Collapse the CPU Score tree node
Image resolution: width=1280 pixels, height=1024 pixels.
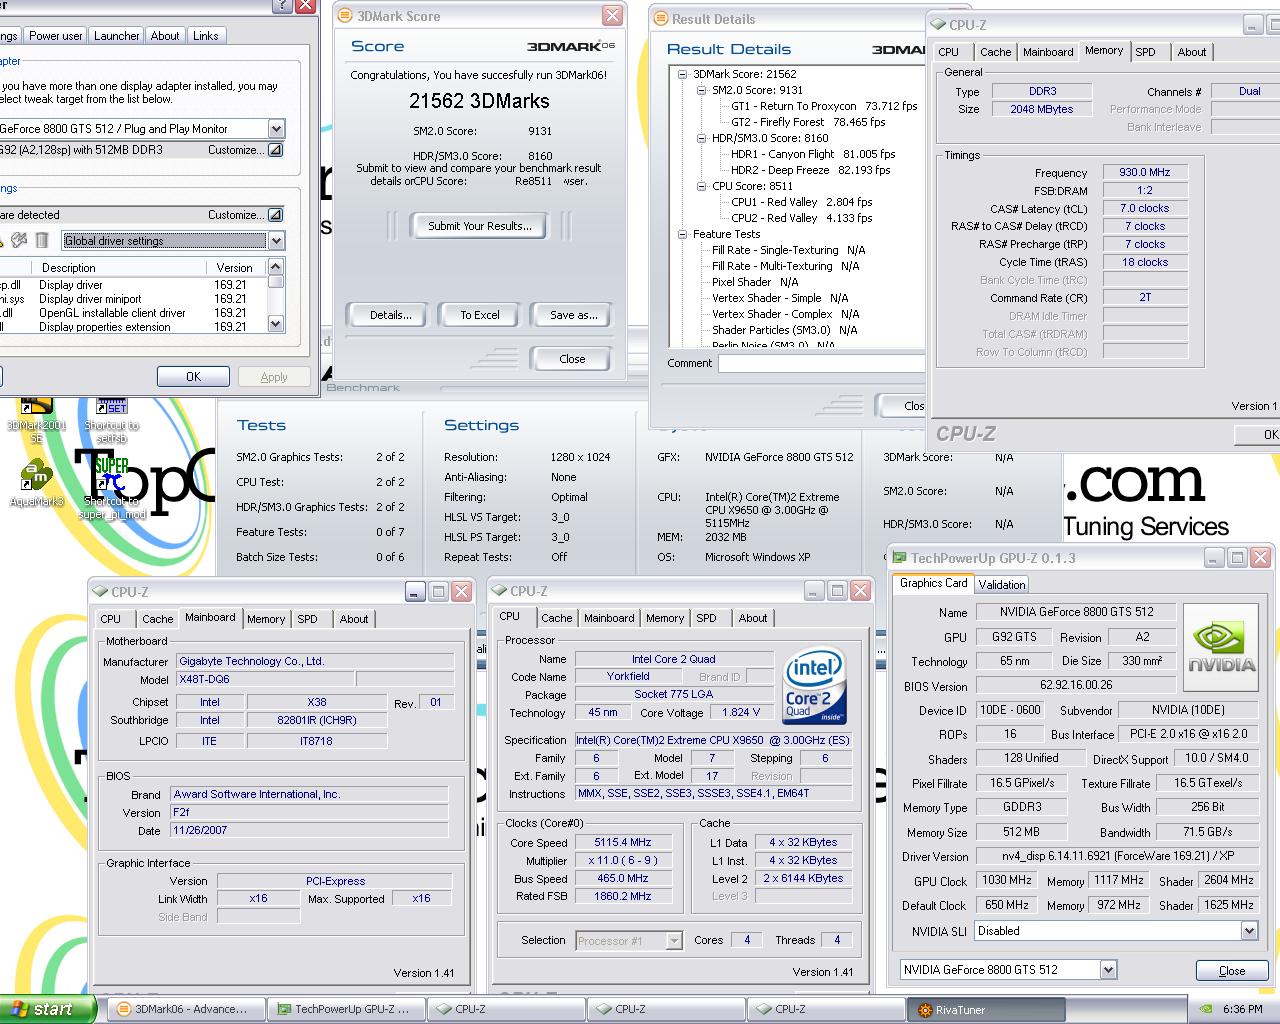(x=702, y=186)
